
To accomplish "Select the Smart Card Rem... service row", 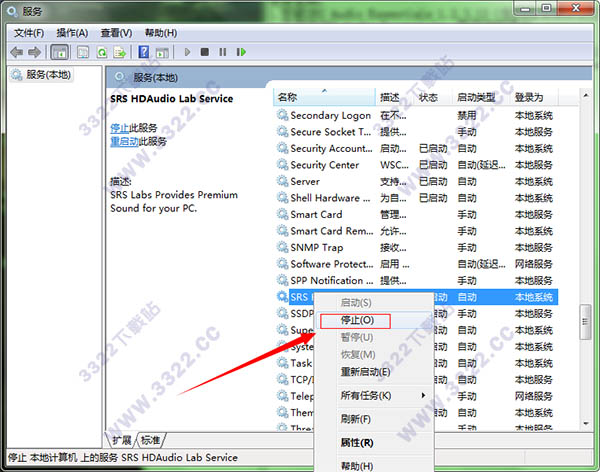I will click(415, 231).
